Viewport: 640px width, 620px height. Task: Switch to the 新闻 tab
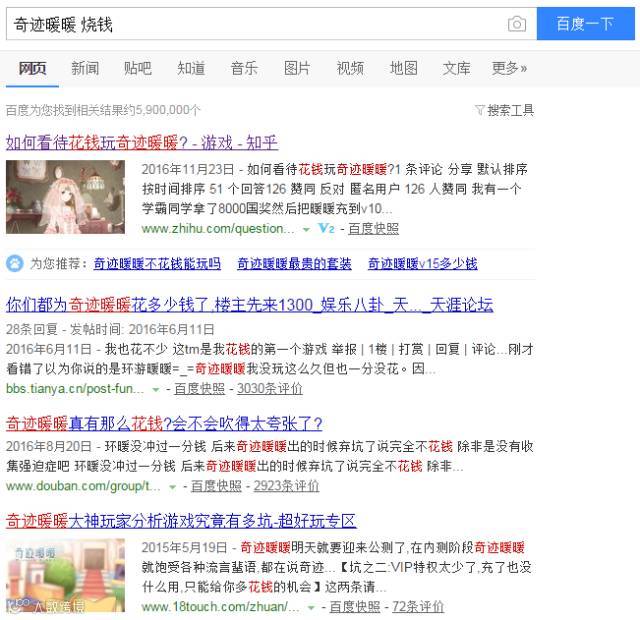tap(85, 68)
